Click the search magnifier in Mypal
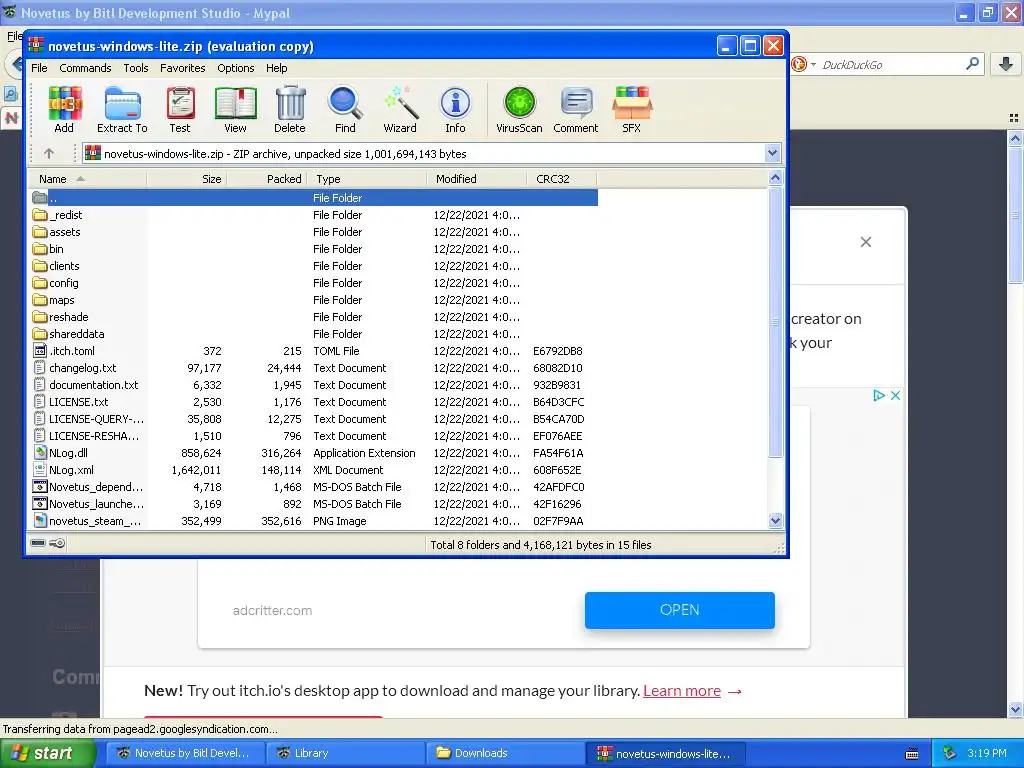 [x=972, y=64]
